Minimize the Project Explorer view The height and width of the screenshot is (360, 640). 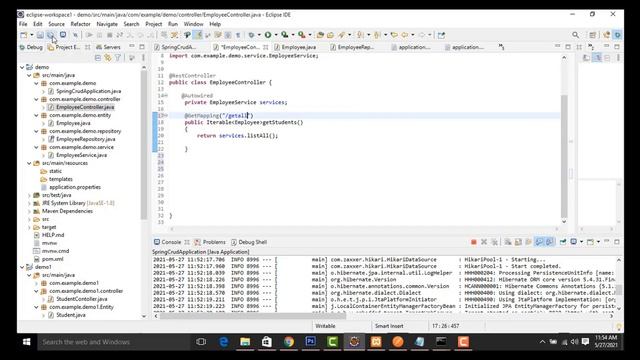(x=132, y=47)
